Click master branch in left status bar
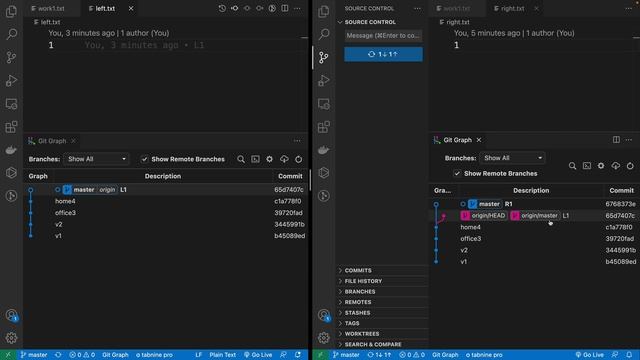The height and width of the screenshot is (360, 640). (x=34, y=355)
